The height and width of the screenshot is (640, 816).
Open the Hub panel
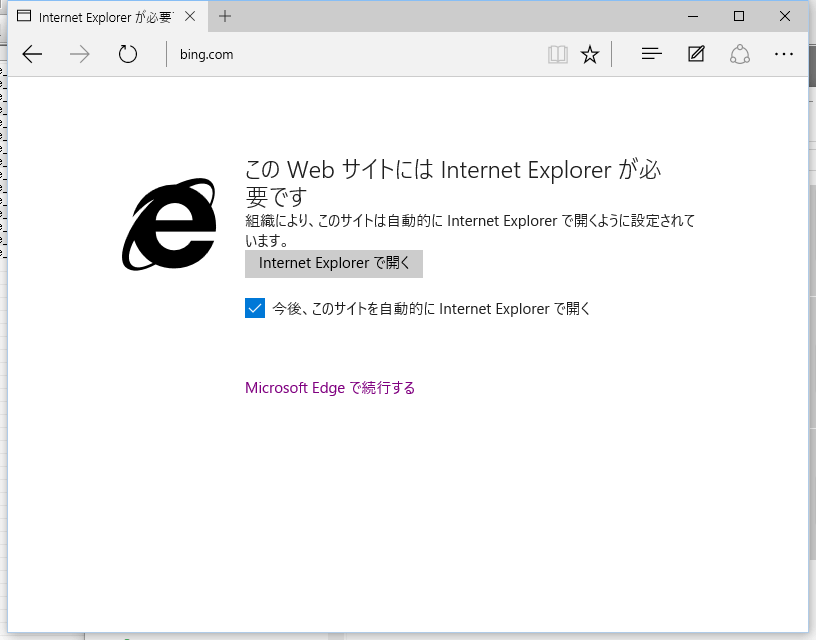(x=651, y=54)
